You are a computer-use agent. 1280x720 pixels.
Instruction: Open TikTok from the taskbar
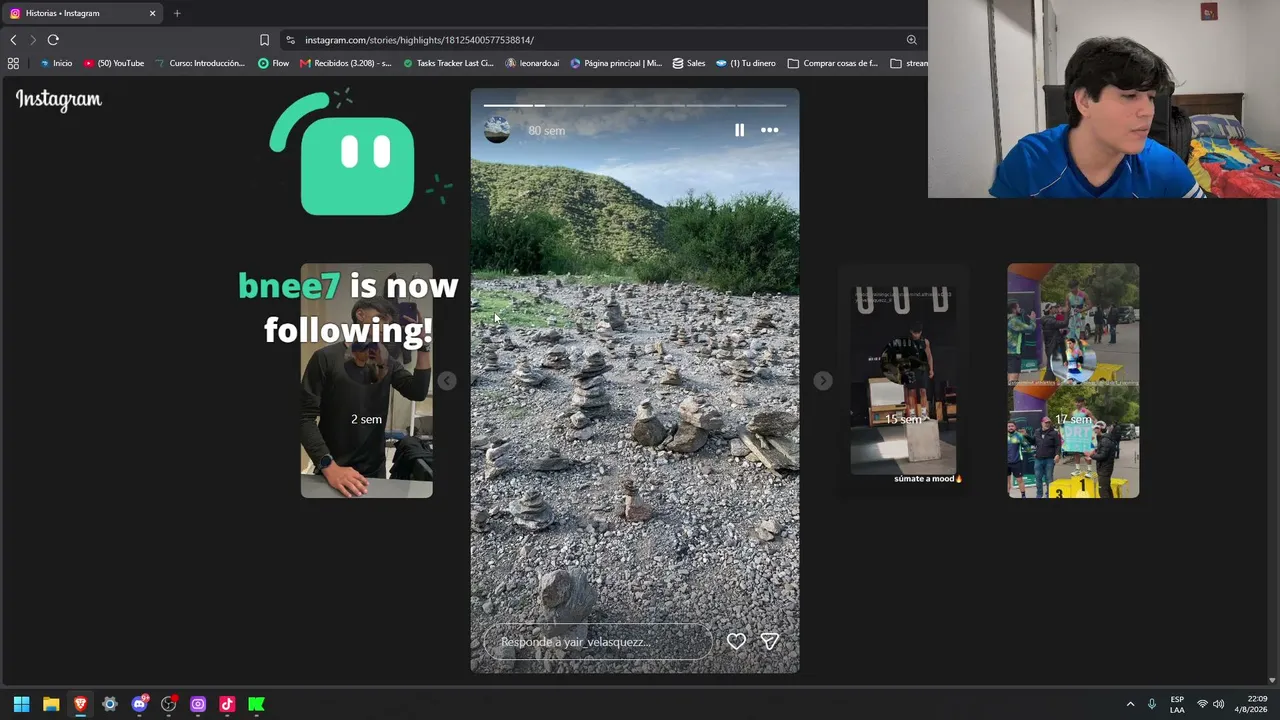tap(227, 704)
